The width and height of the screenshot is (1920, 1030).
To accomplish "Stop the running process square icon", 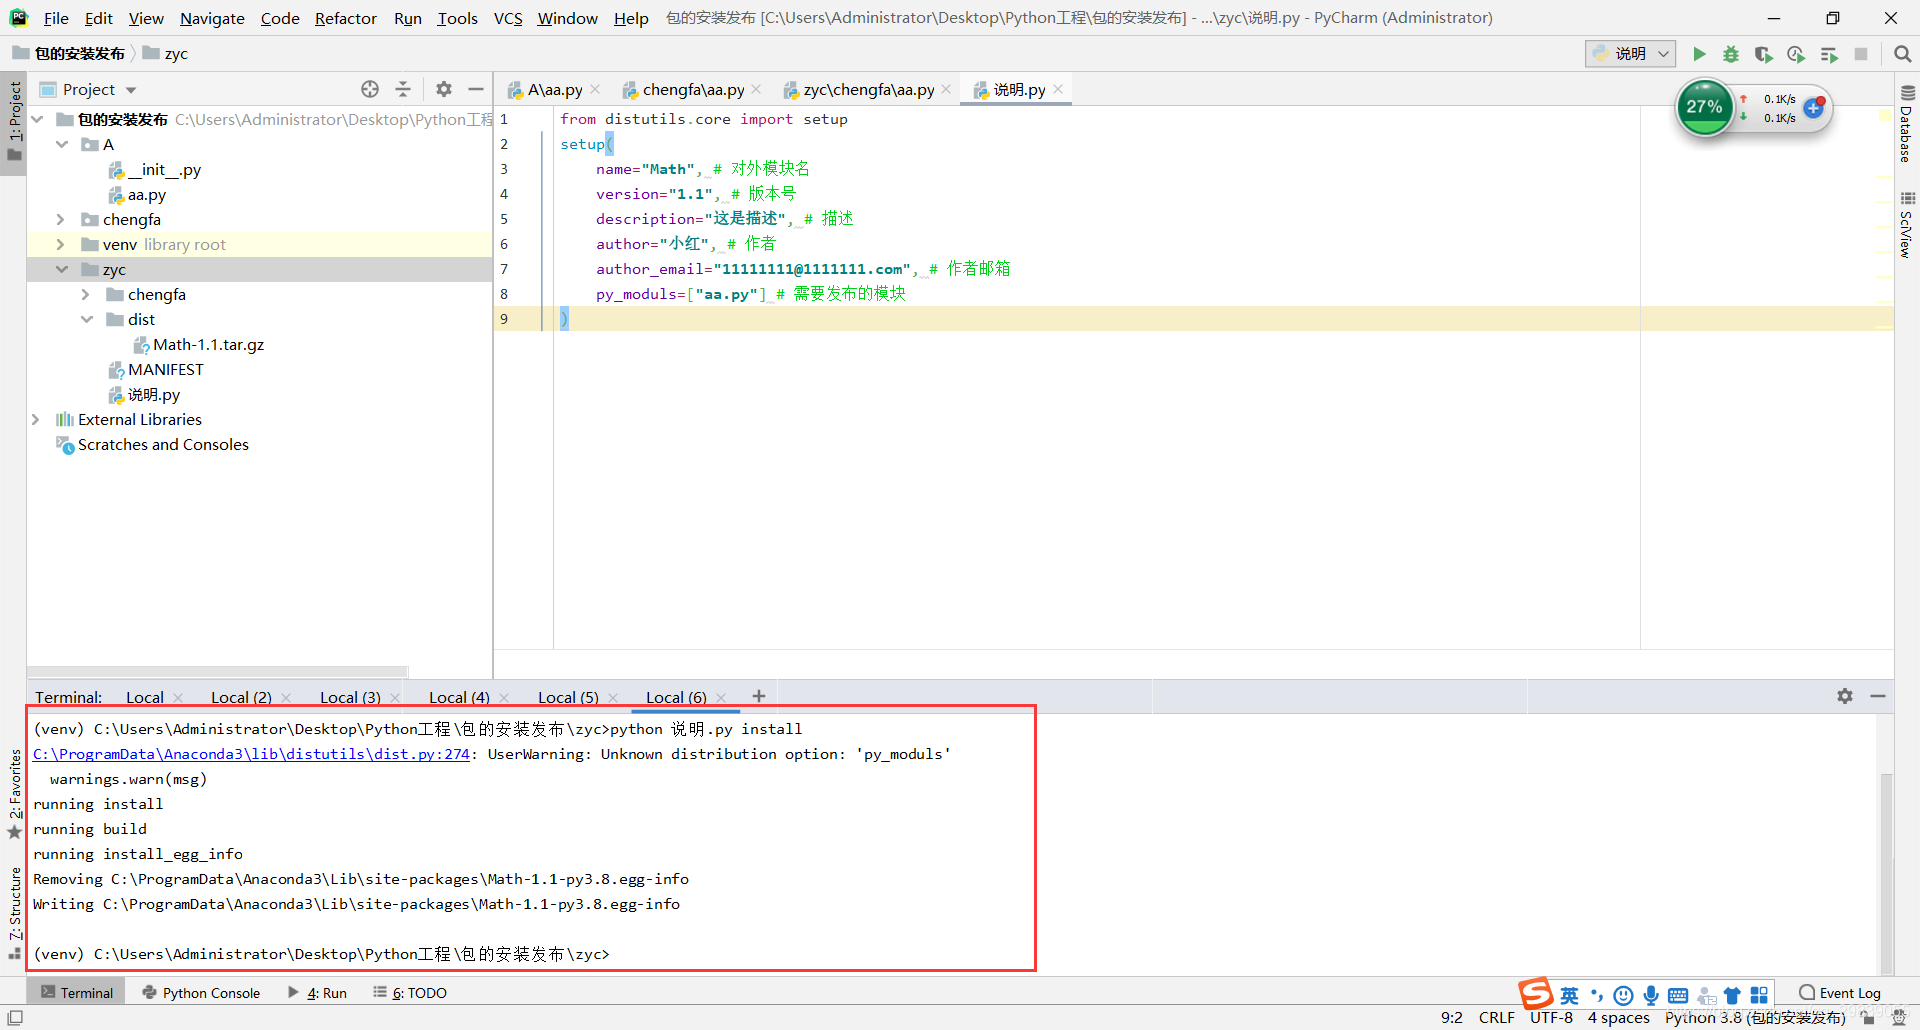I will (x=1861, y=54).
